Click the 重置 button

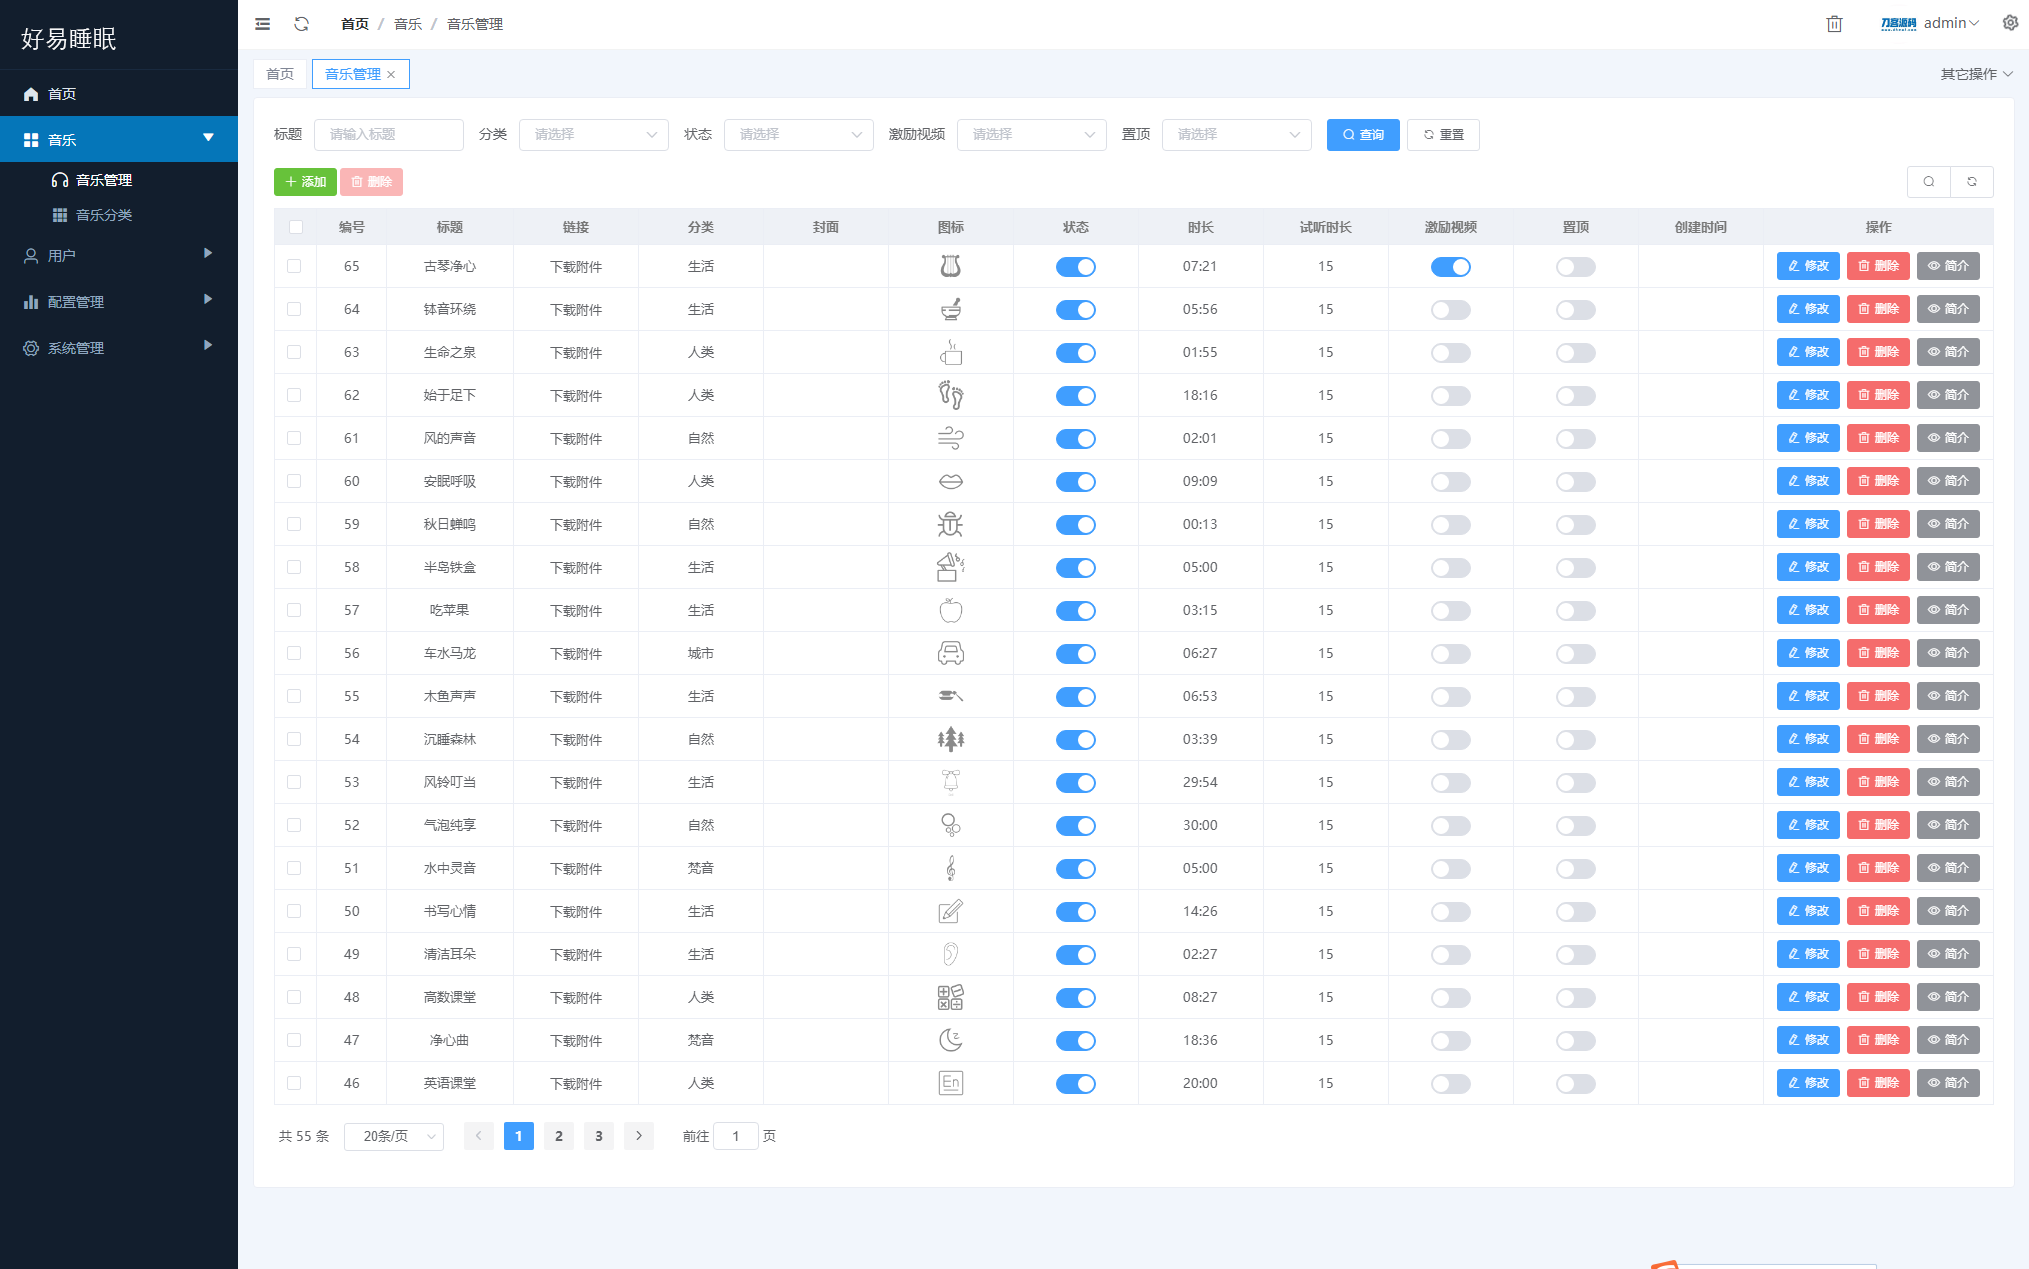1444,133
